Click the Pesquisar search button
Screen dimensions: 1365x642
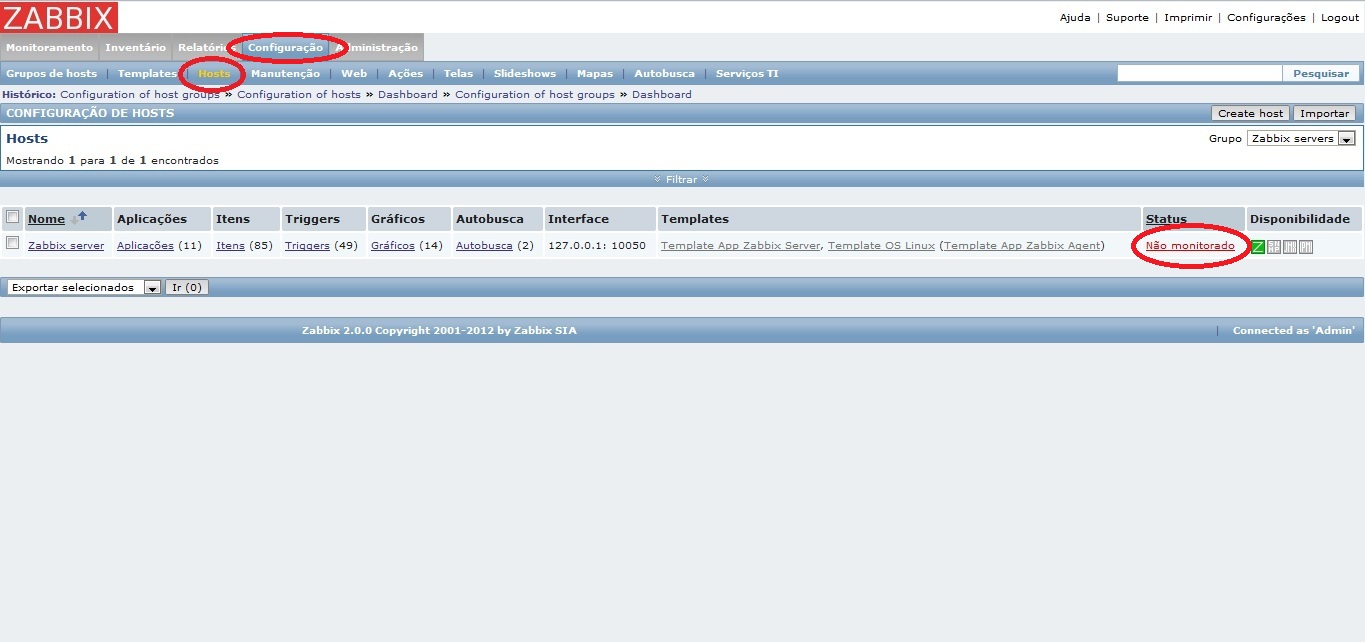(x=1321, y=73)
